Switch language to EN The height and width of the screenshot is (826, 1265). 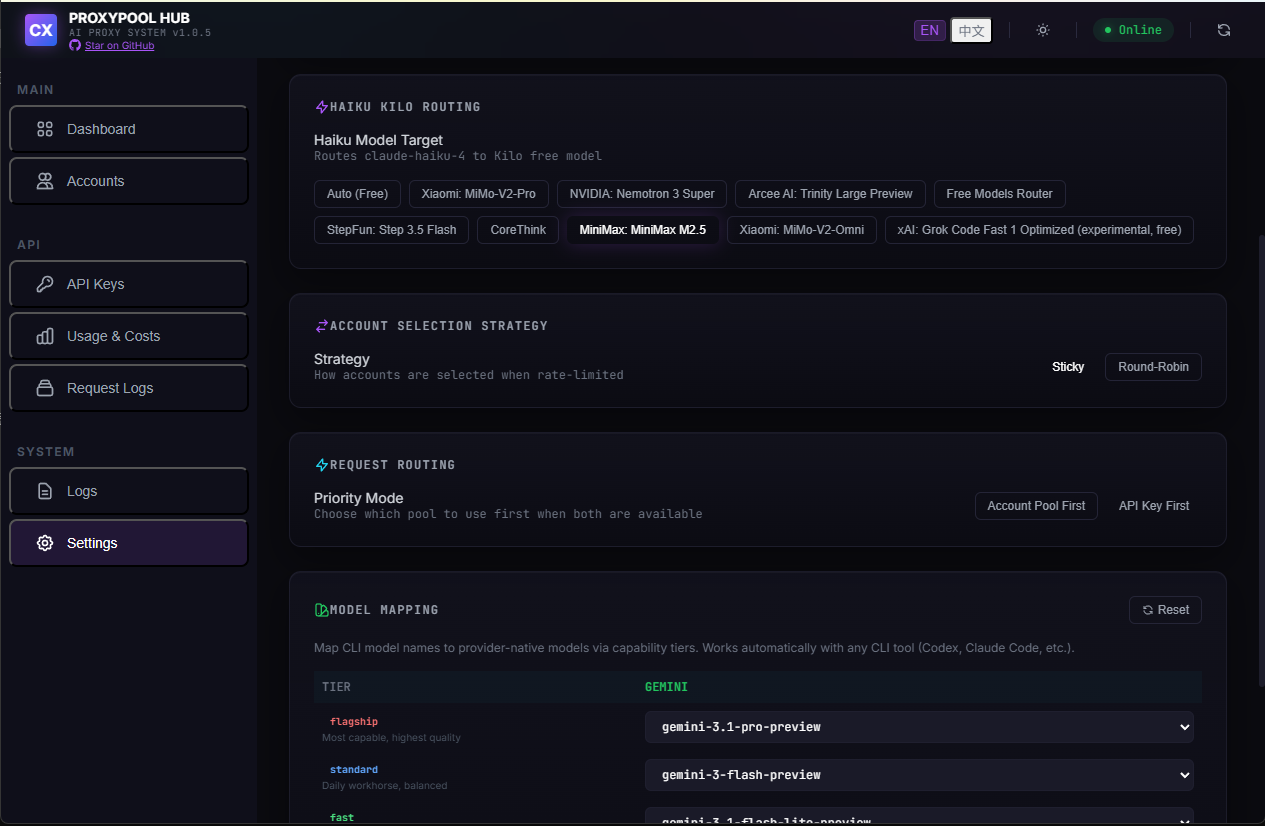coord(929,30)
